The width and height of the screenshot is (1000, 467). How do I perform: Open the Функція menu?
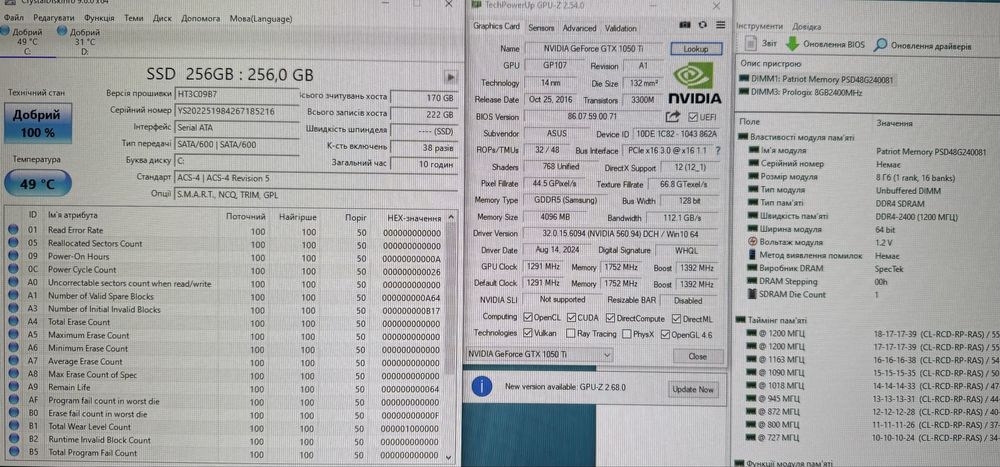tap(99, 18)
